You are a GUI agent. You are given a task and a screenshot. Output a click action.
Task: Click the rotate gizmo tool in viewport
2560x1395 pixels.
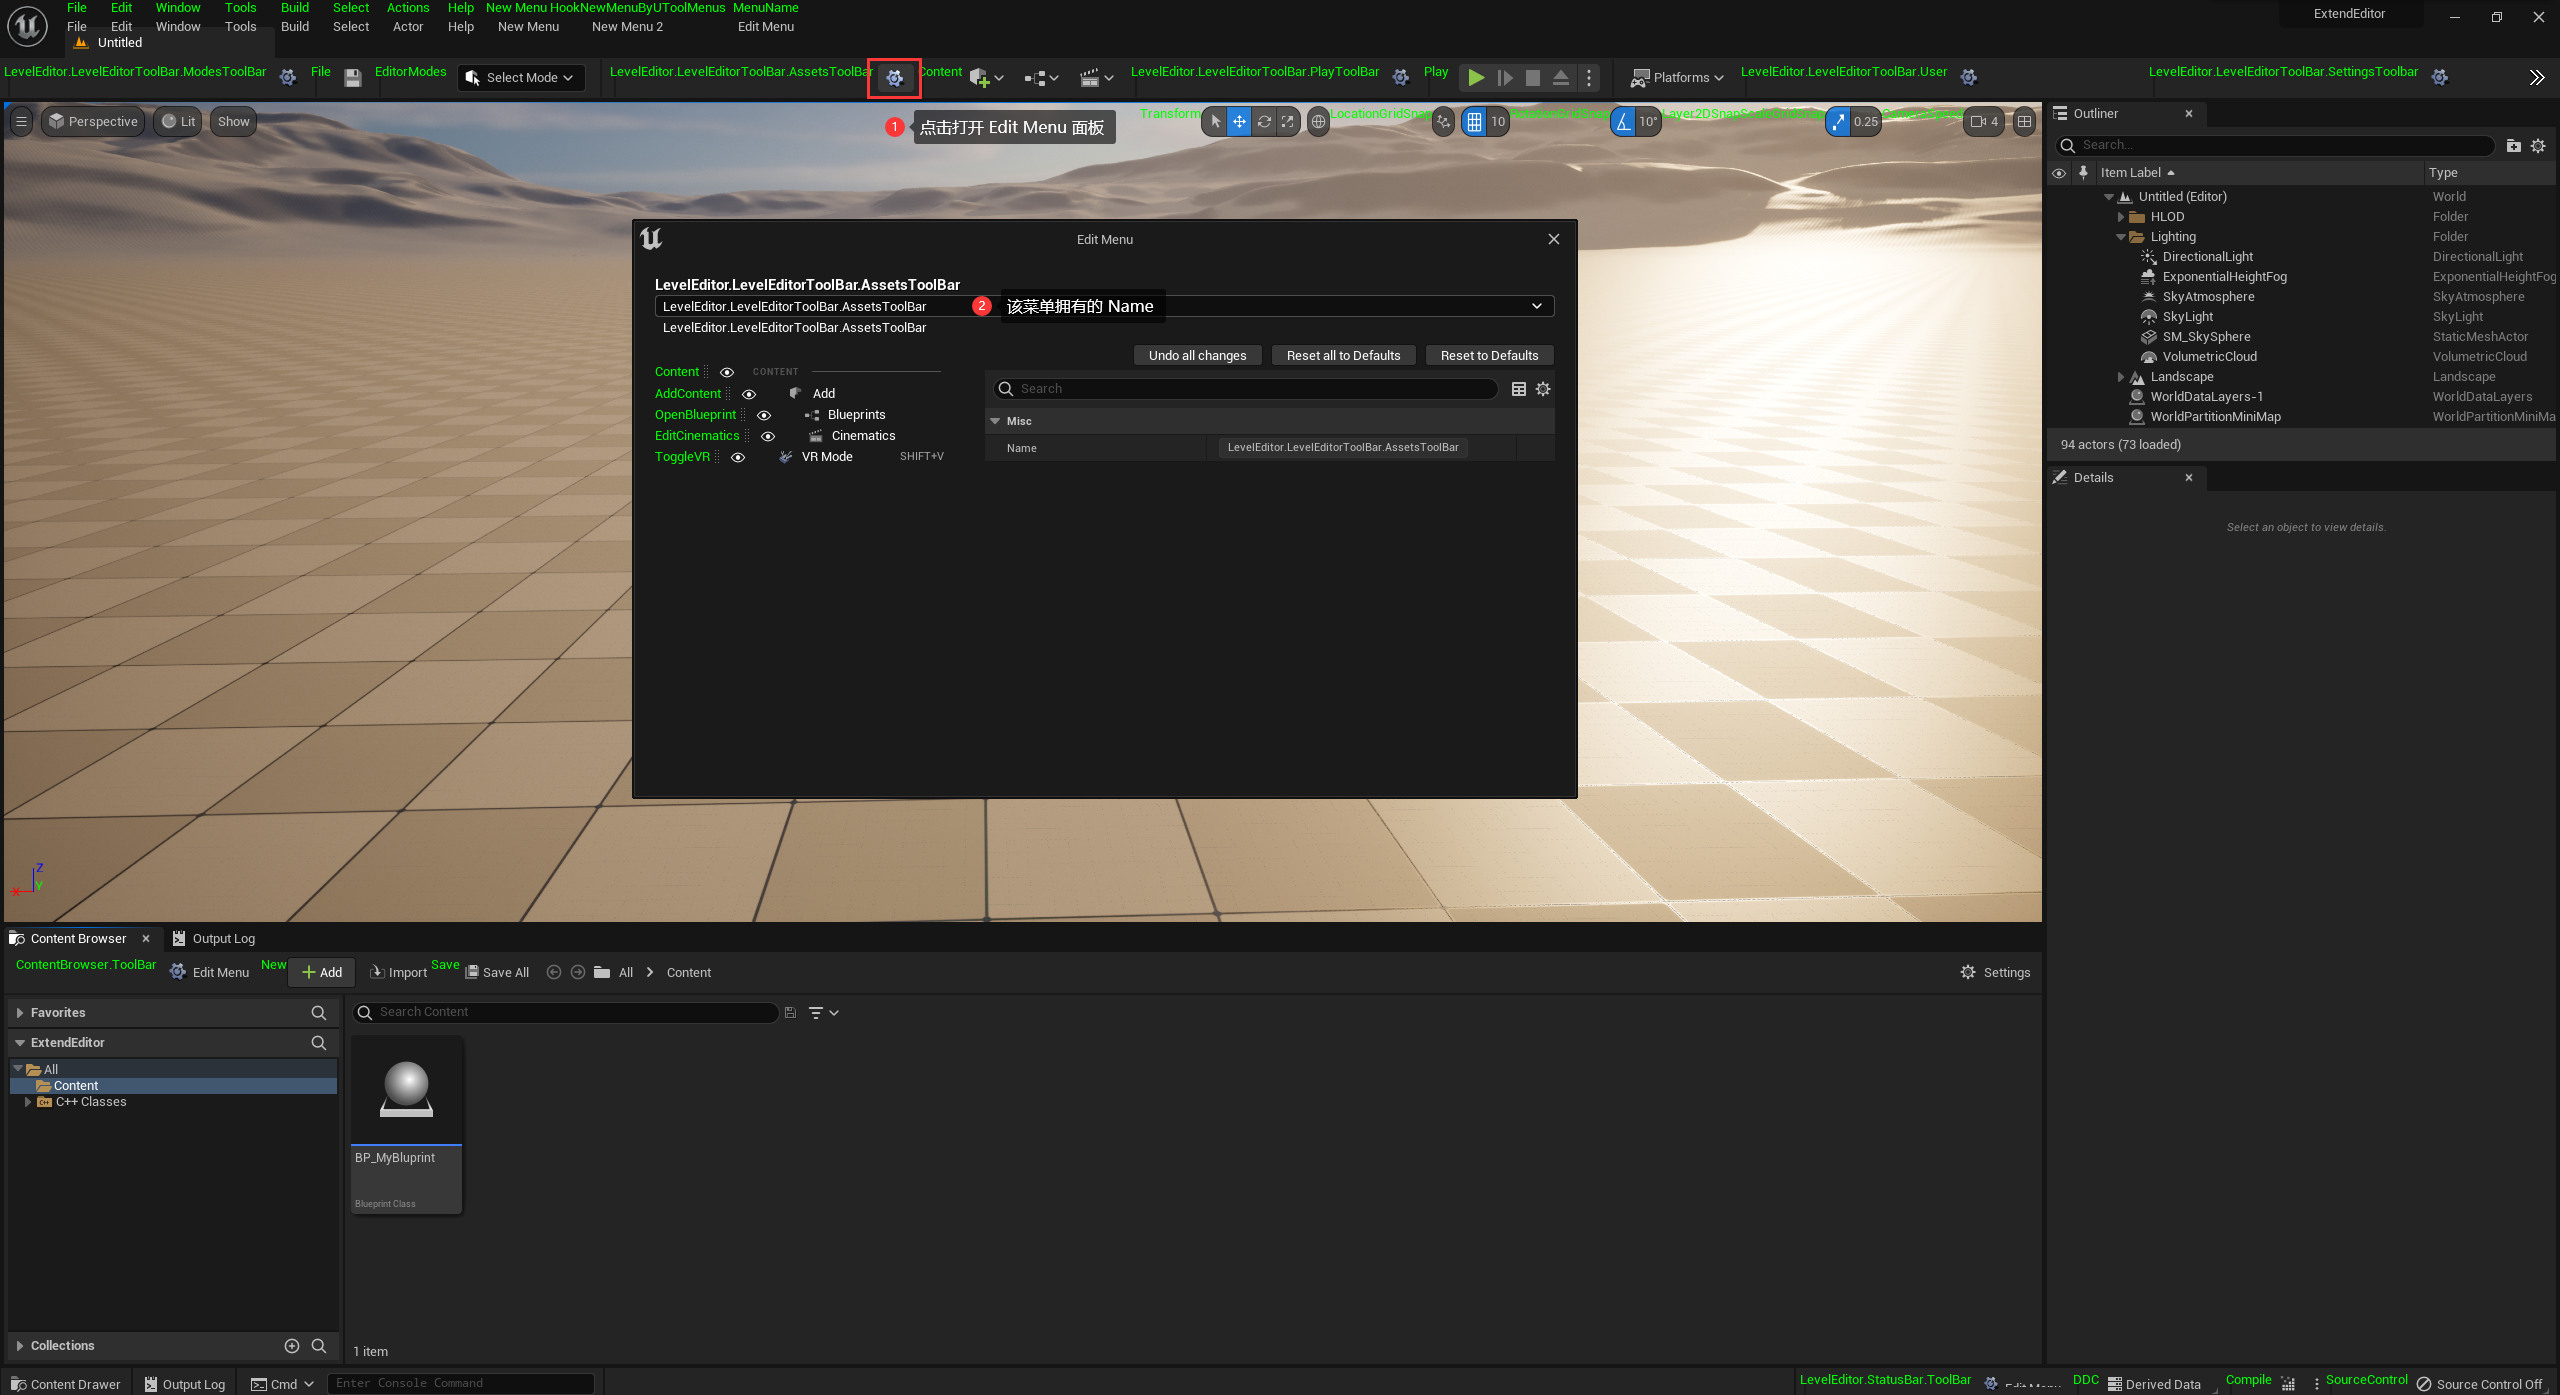[x=1264, y=122]
